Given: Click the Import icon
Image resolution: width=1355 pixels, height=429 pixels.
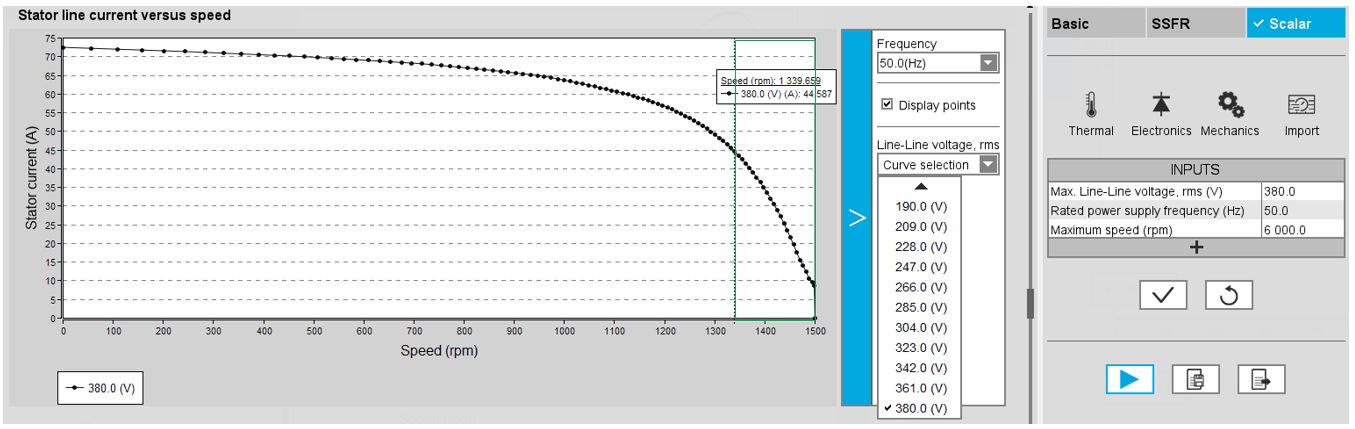Looking at the screenshot, I should click(1301, 105).
